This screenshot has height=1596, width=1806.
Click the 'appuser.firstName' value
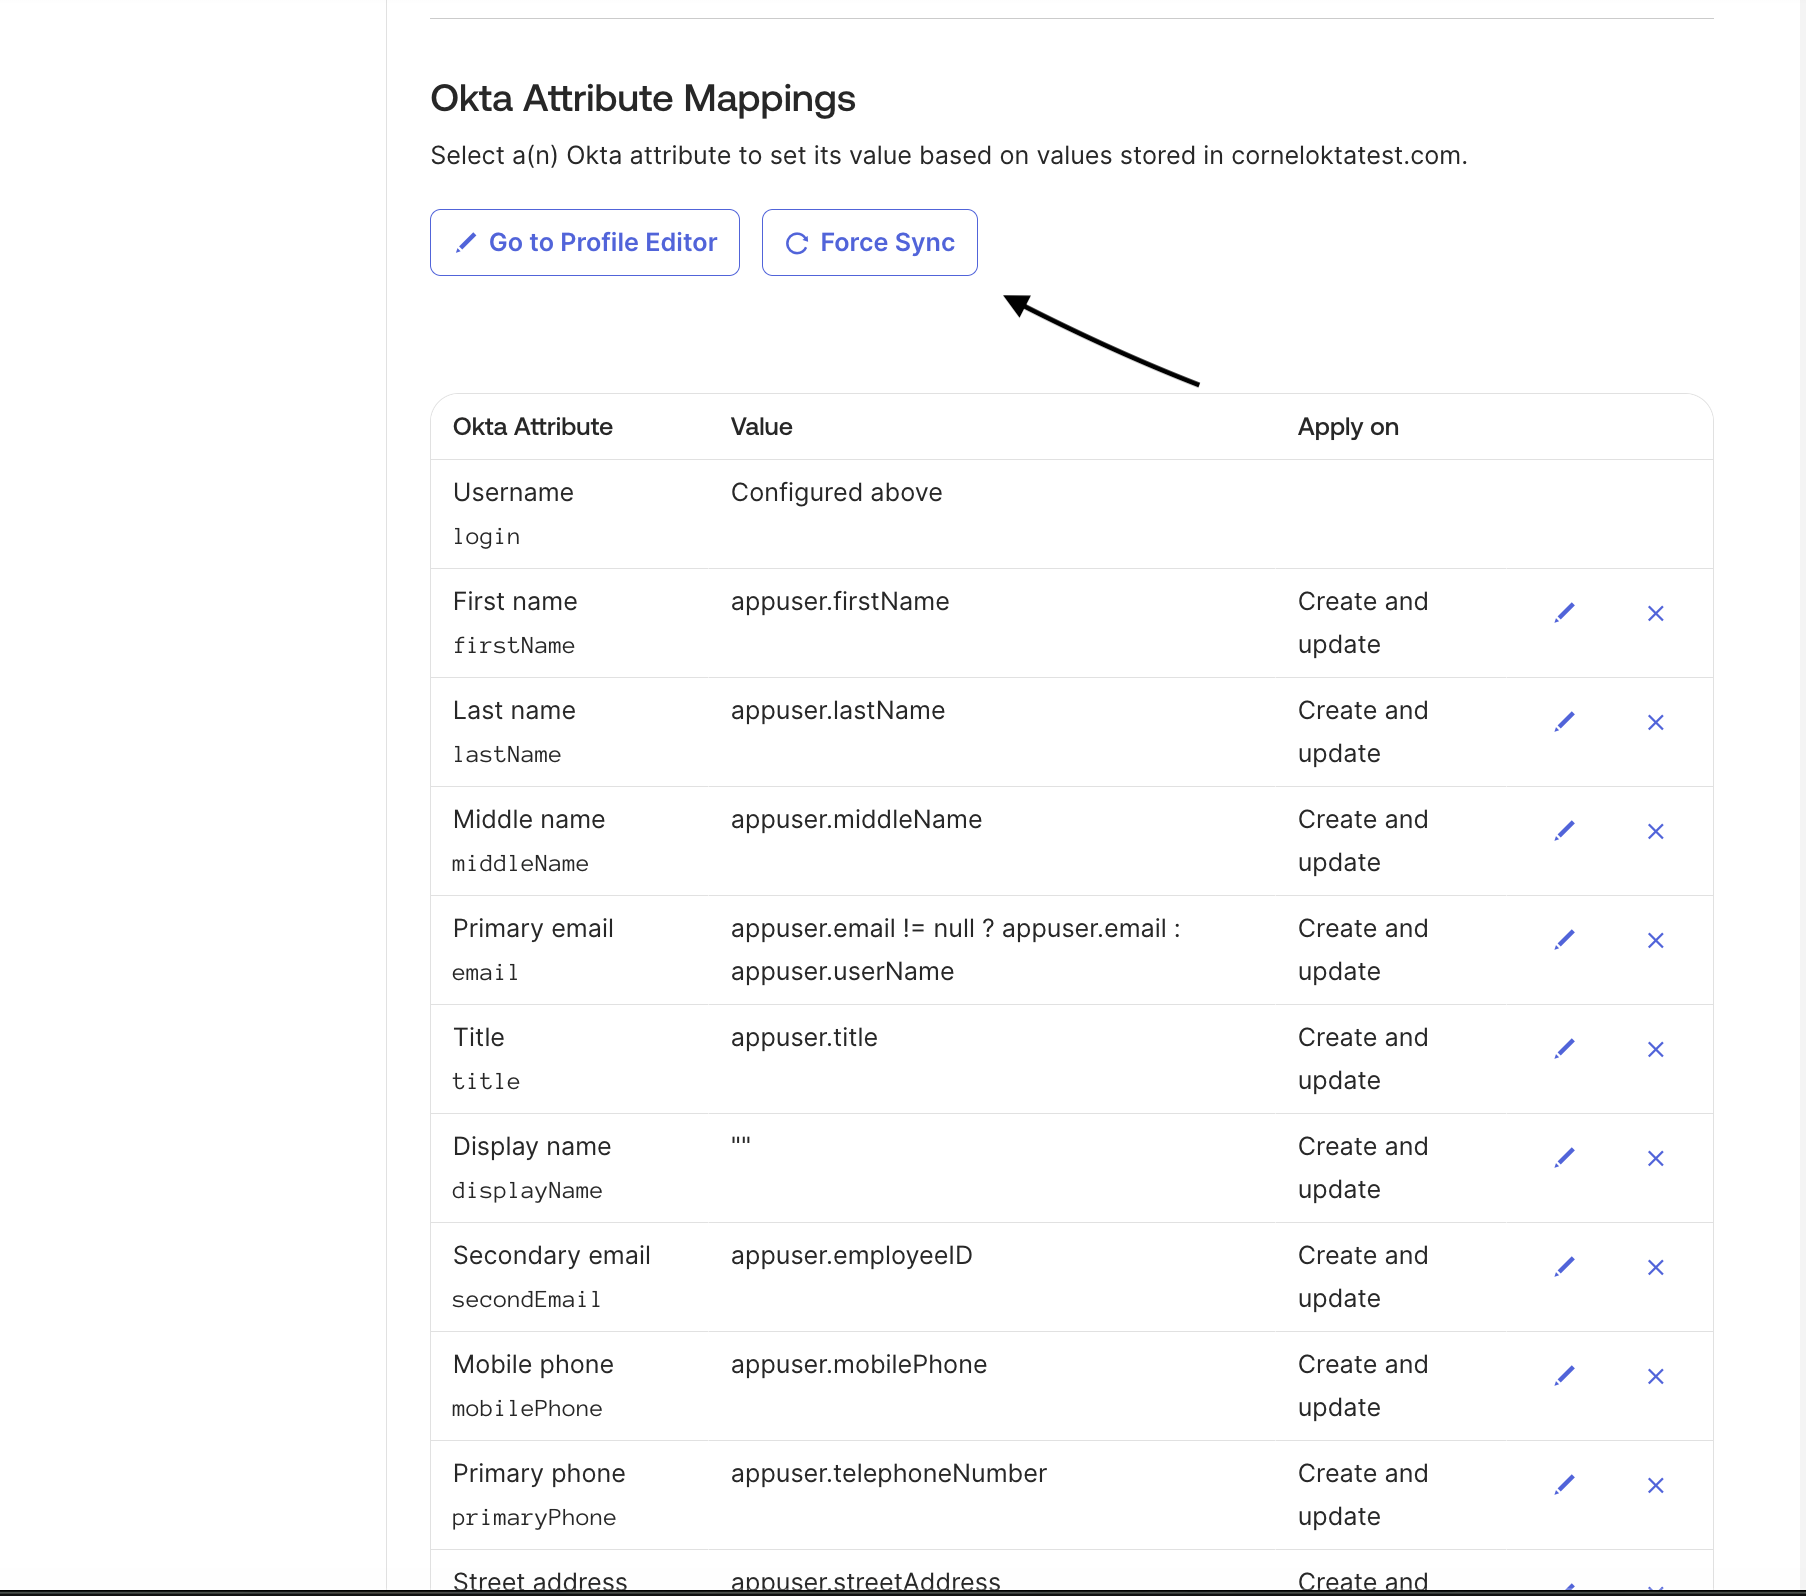click(840, 601)
